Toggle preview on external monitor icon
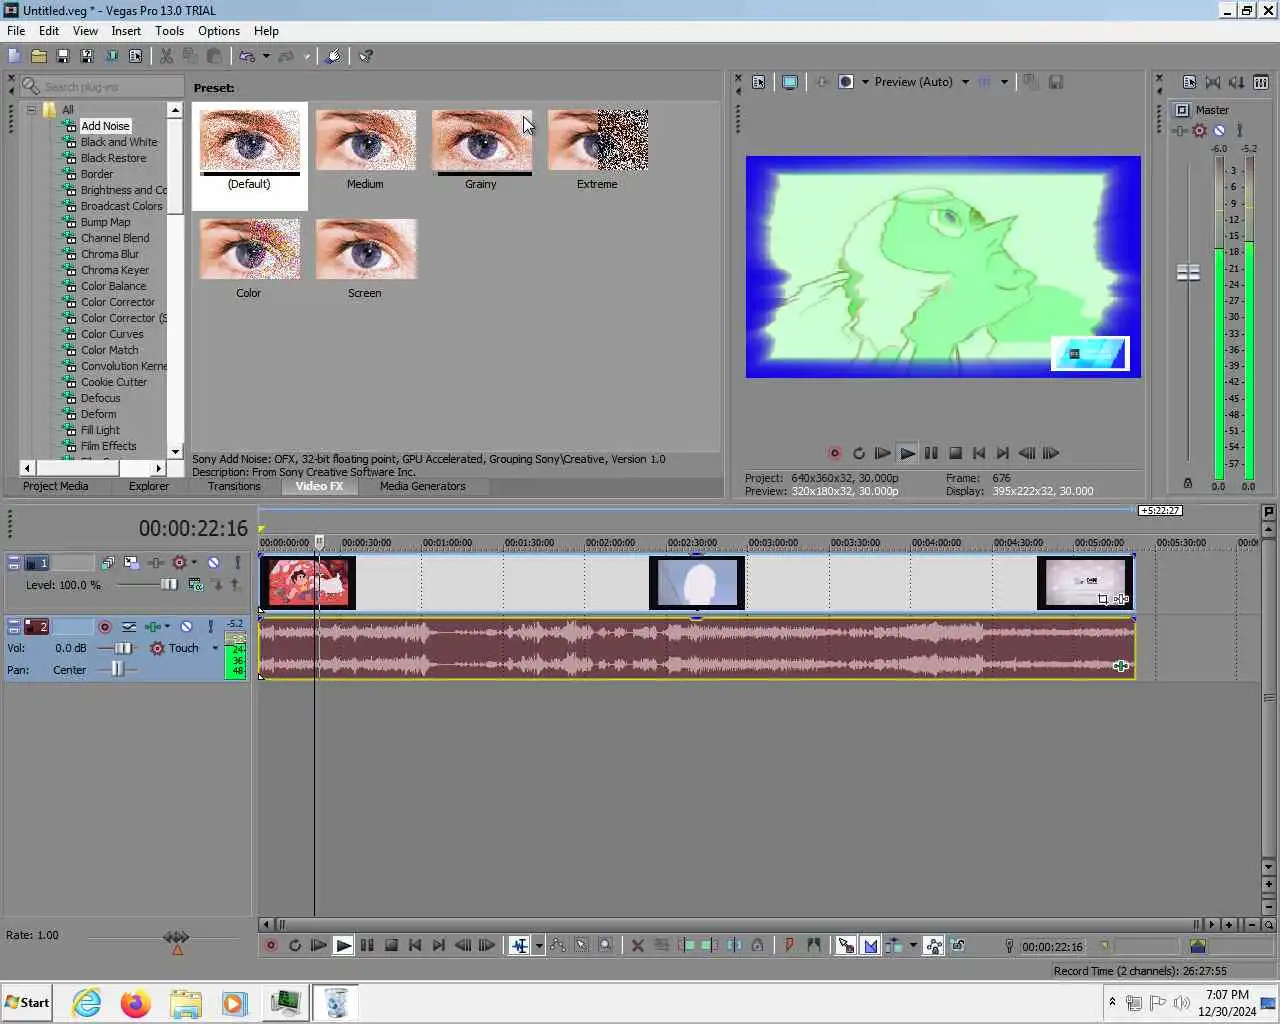The image size is (1280, 1024). (x=790, y=82)
